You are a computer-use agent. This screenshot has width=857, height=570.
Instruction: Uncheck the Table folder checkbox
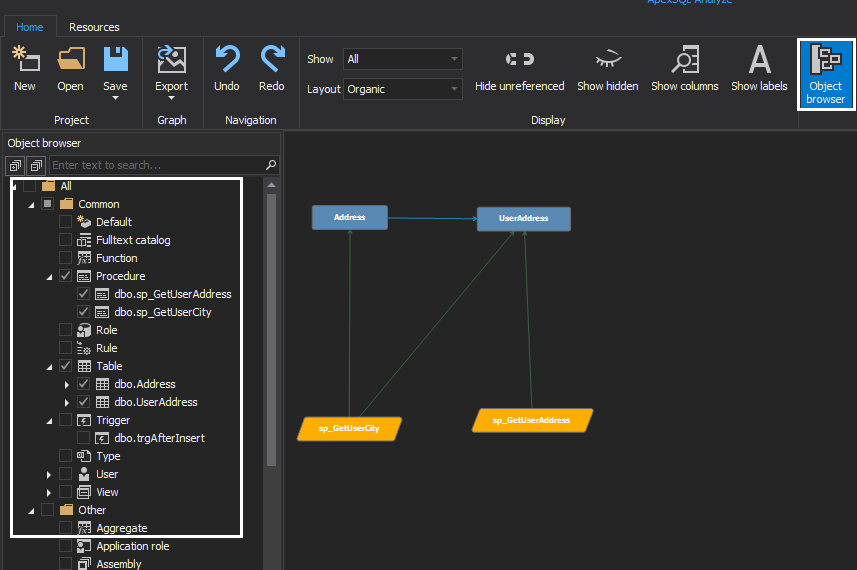click(x=66, y=366)
